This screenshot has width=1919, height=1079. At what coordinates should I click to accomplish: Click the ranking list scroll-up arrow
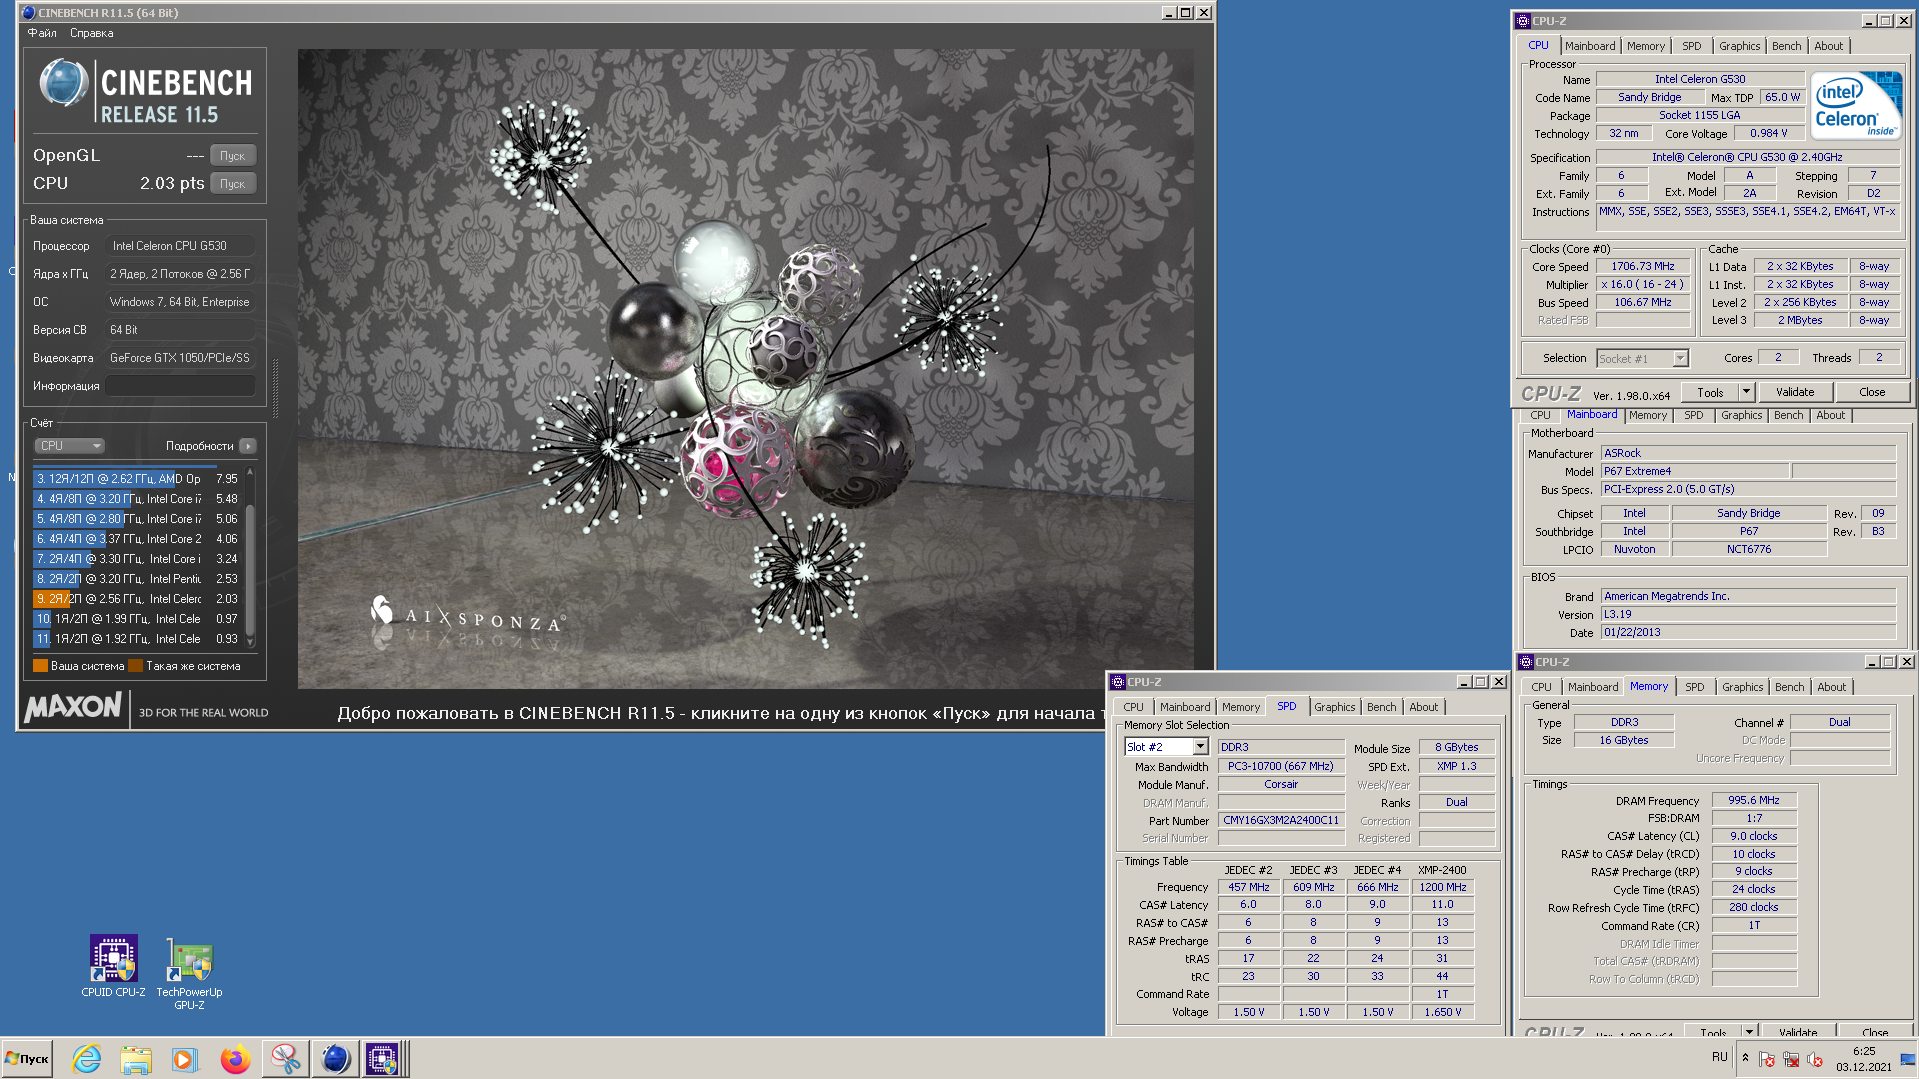click(x=250, y=471)
